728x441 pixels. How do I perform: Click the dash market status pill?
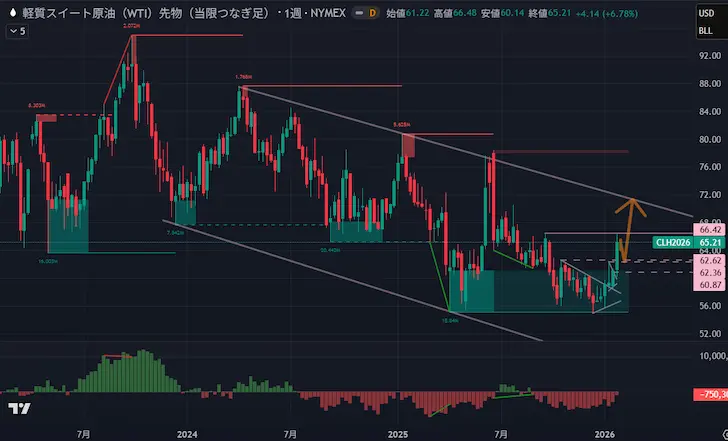tap(359, 13)
